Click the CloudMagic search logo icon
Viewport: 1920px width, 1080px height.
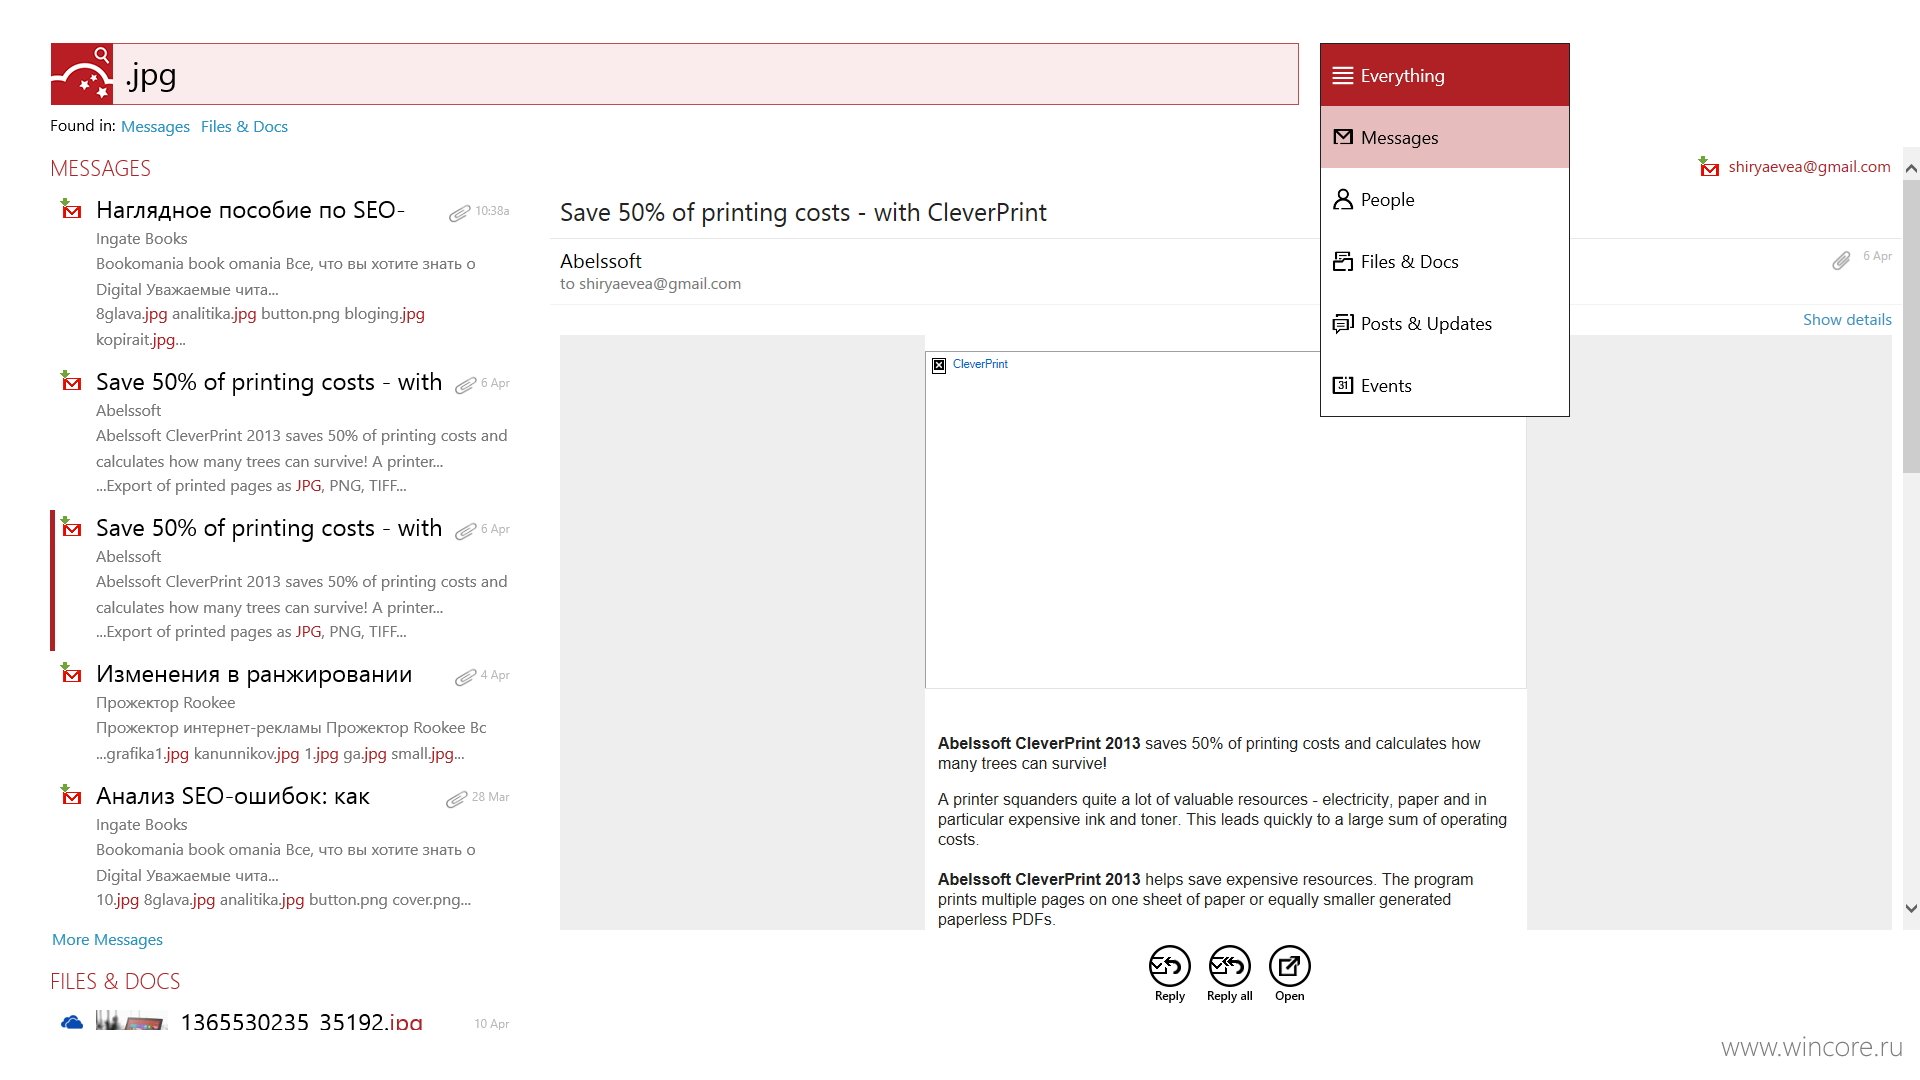pos(82,74)
